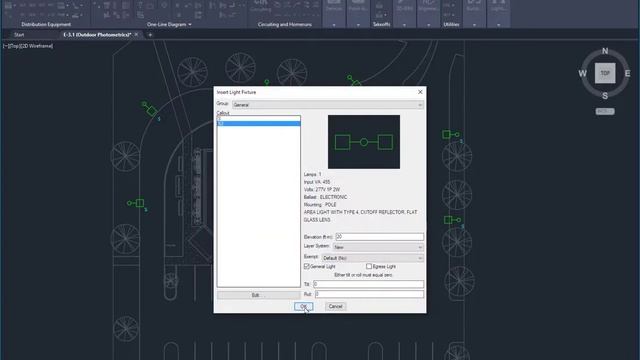Click the Circuiting and Homeruns panel title
Image resolution: width=640 pixels, height=360 pixels.
coord(284,24)
